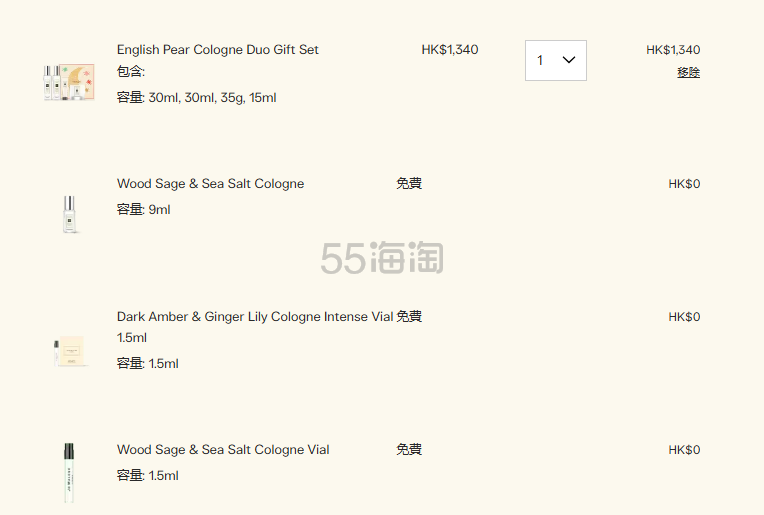Click the 包含: label under the gift set
The image size is (764, 515).
(x=131, y=72)
